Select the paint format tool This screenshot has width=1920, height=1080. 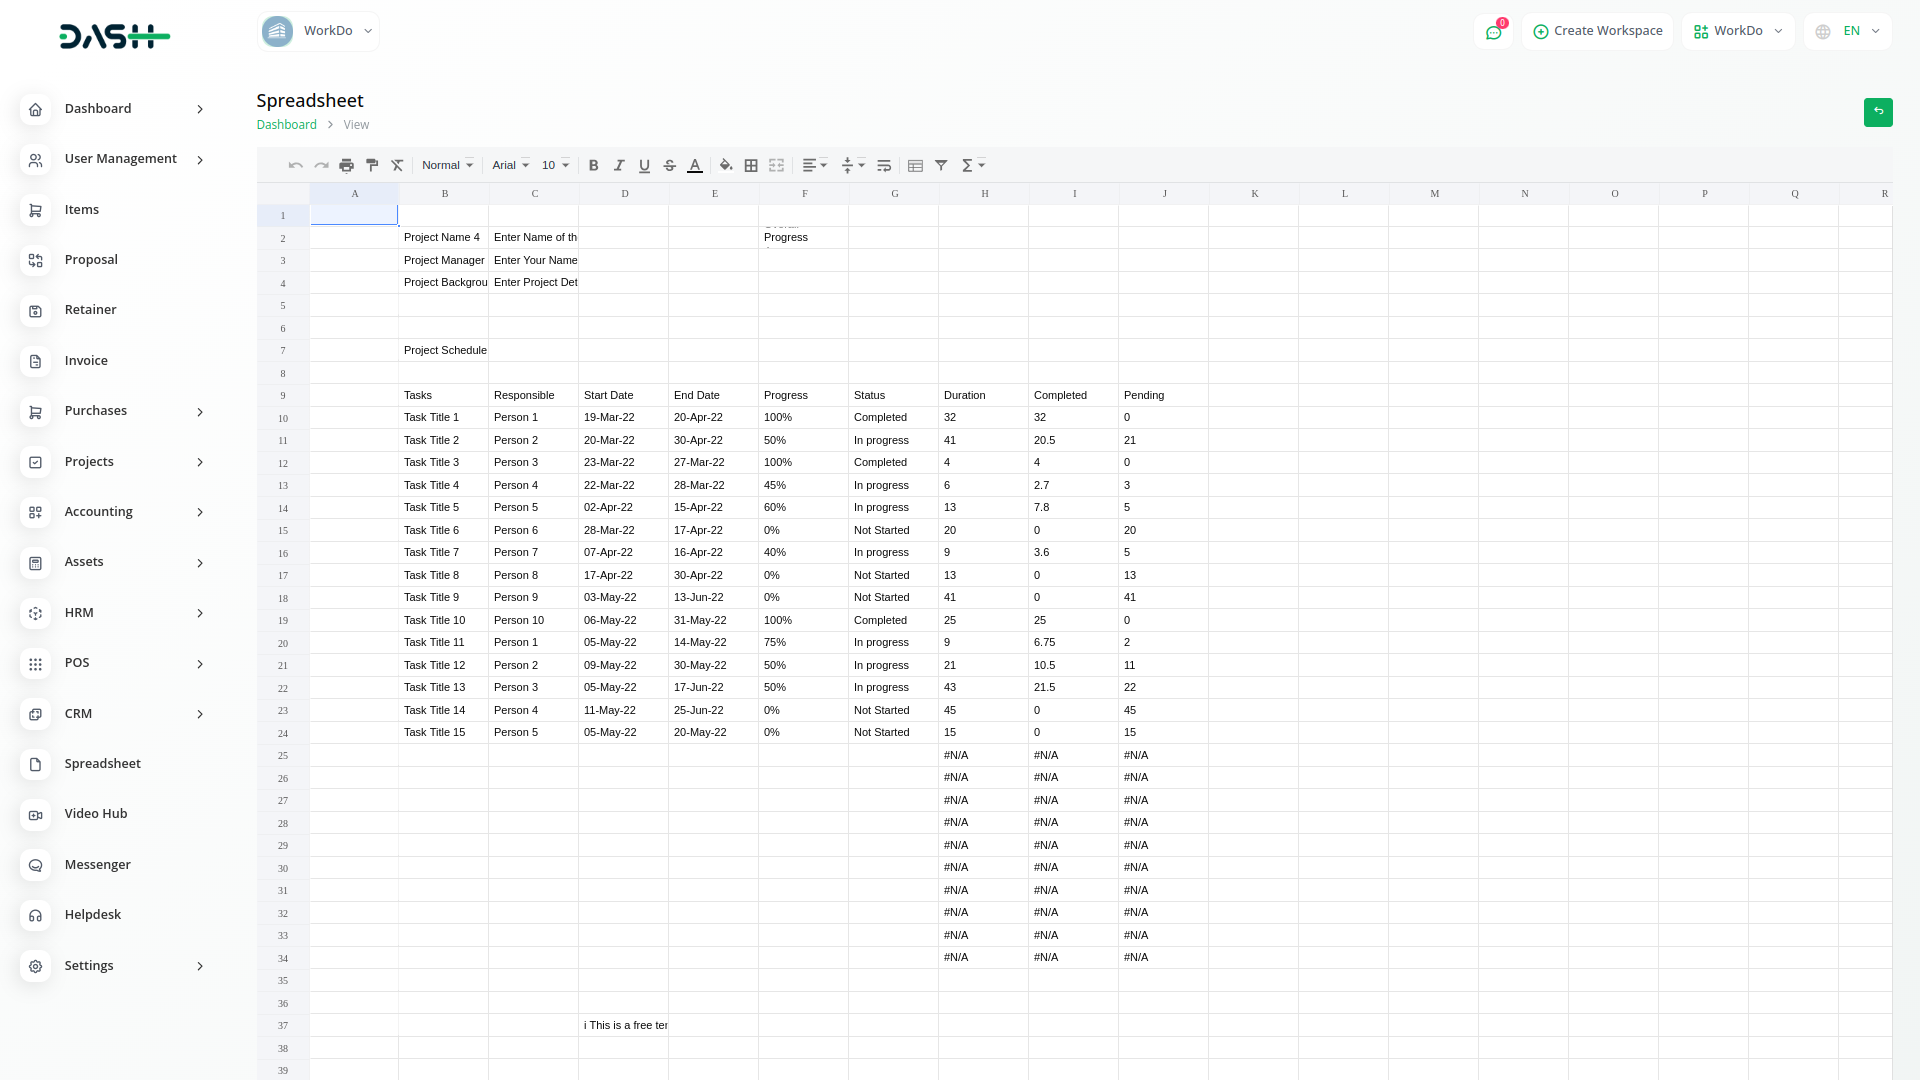(x=372, y=166)
